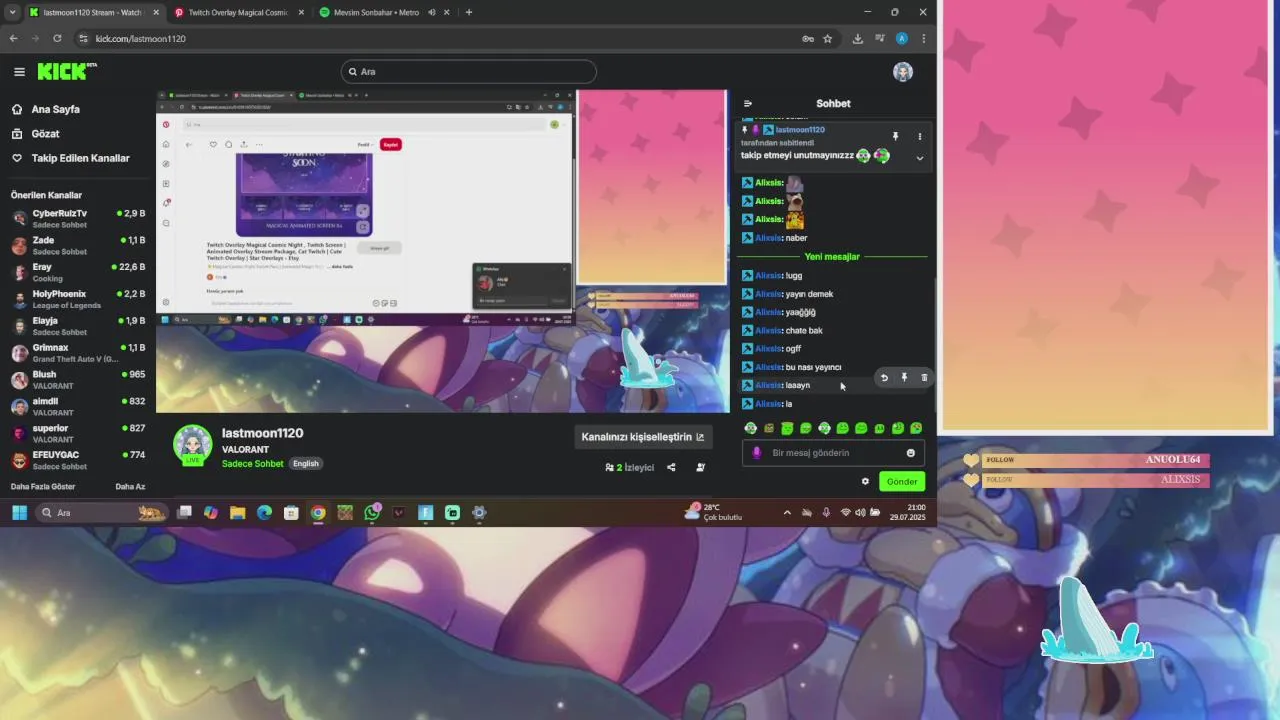Open the password manager key icon
Screen dimensions: 1280x720
(x=807, y=38)
